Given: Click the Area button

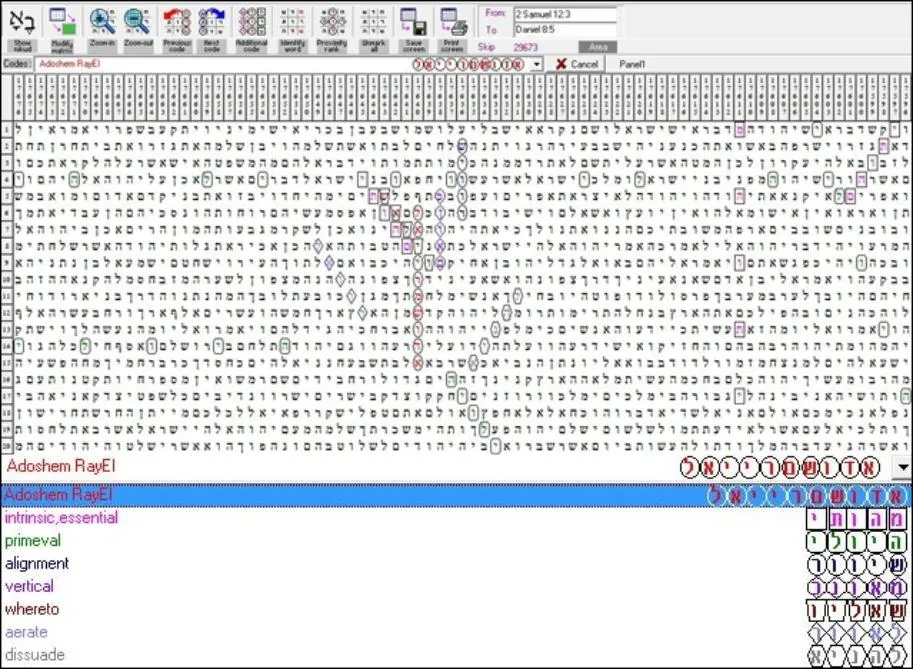Looking at the screenshot, I should pos(597,47).
